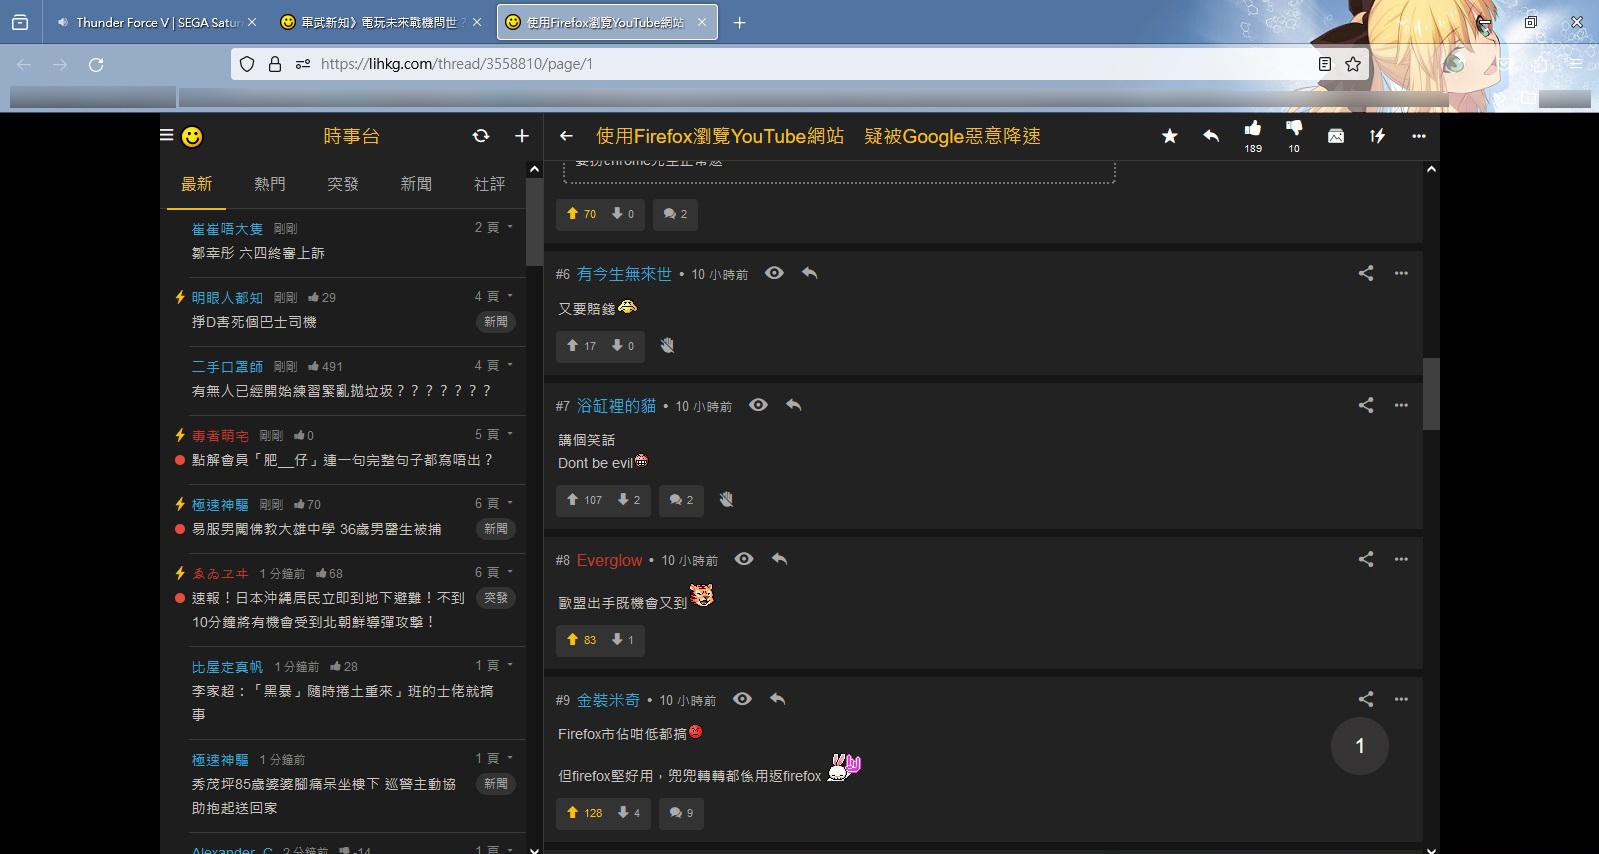
Task: Bookmark this page with Firefox star
Action: click(1353, 64)
